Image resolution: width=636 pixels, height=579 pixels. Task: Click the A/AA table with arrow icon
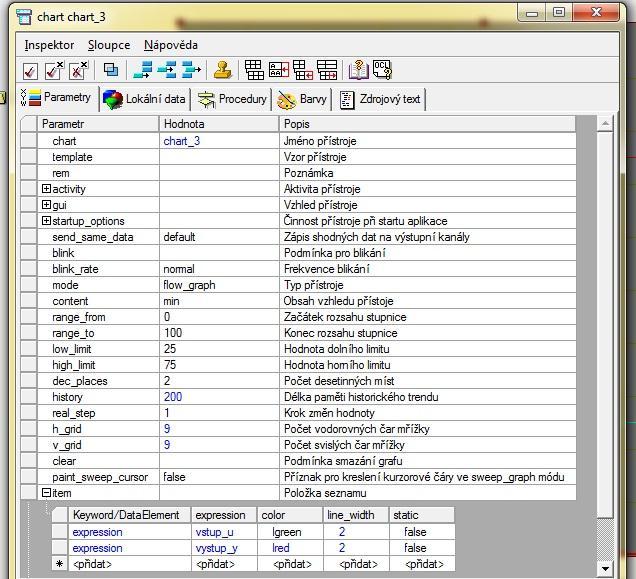click(279, 70)
